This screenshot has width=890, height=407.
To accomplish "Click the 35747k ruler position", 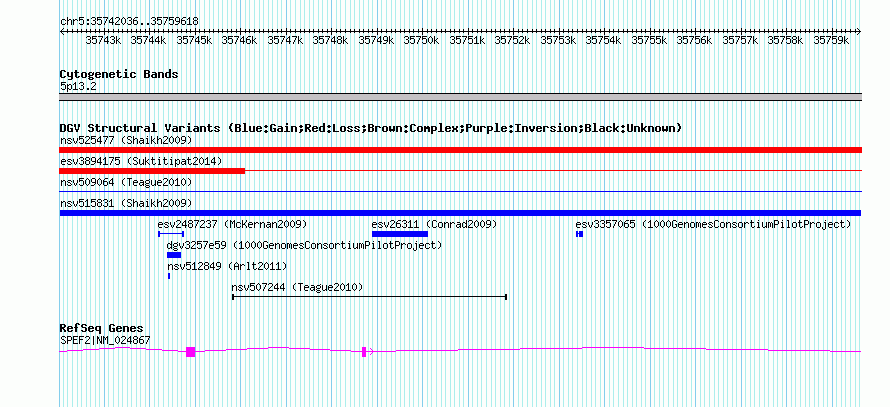I will point(285,40).
